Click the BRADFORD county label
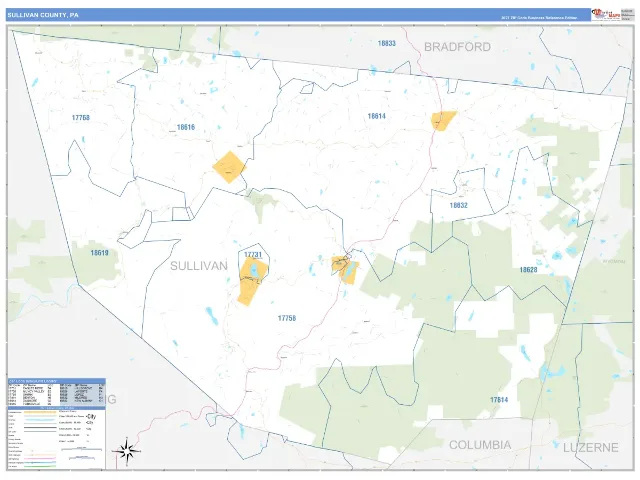640x480 pixels. point(457,47)
